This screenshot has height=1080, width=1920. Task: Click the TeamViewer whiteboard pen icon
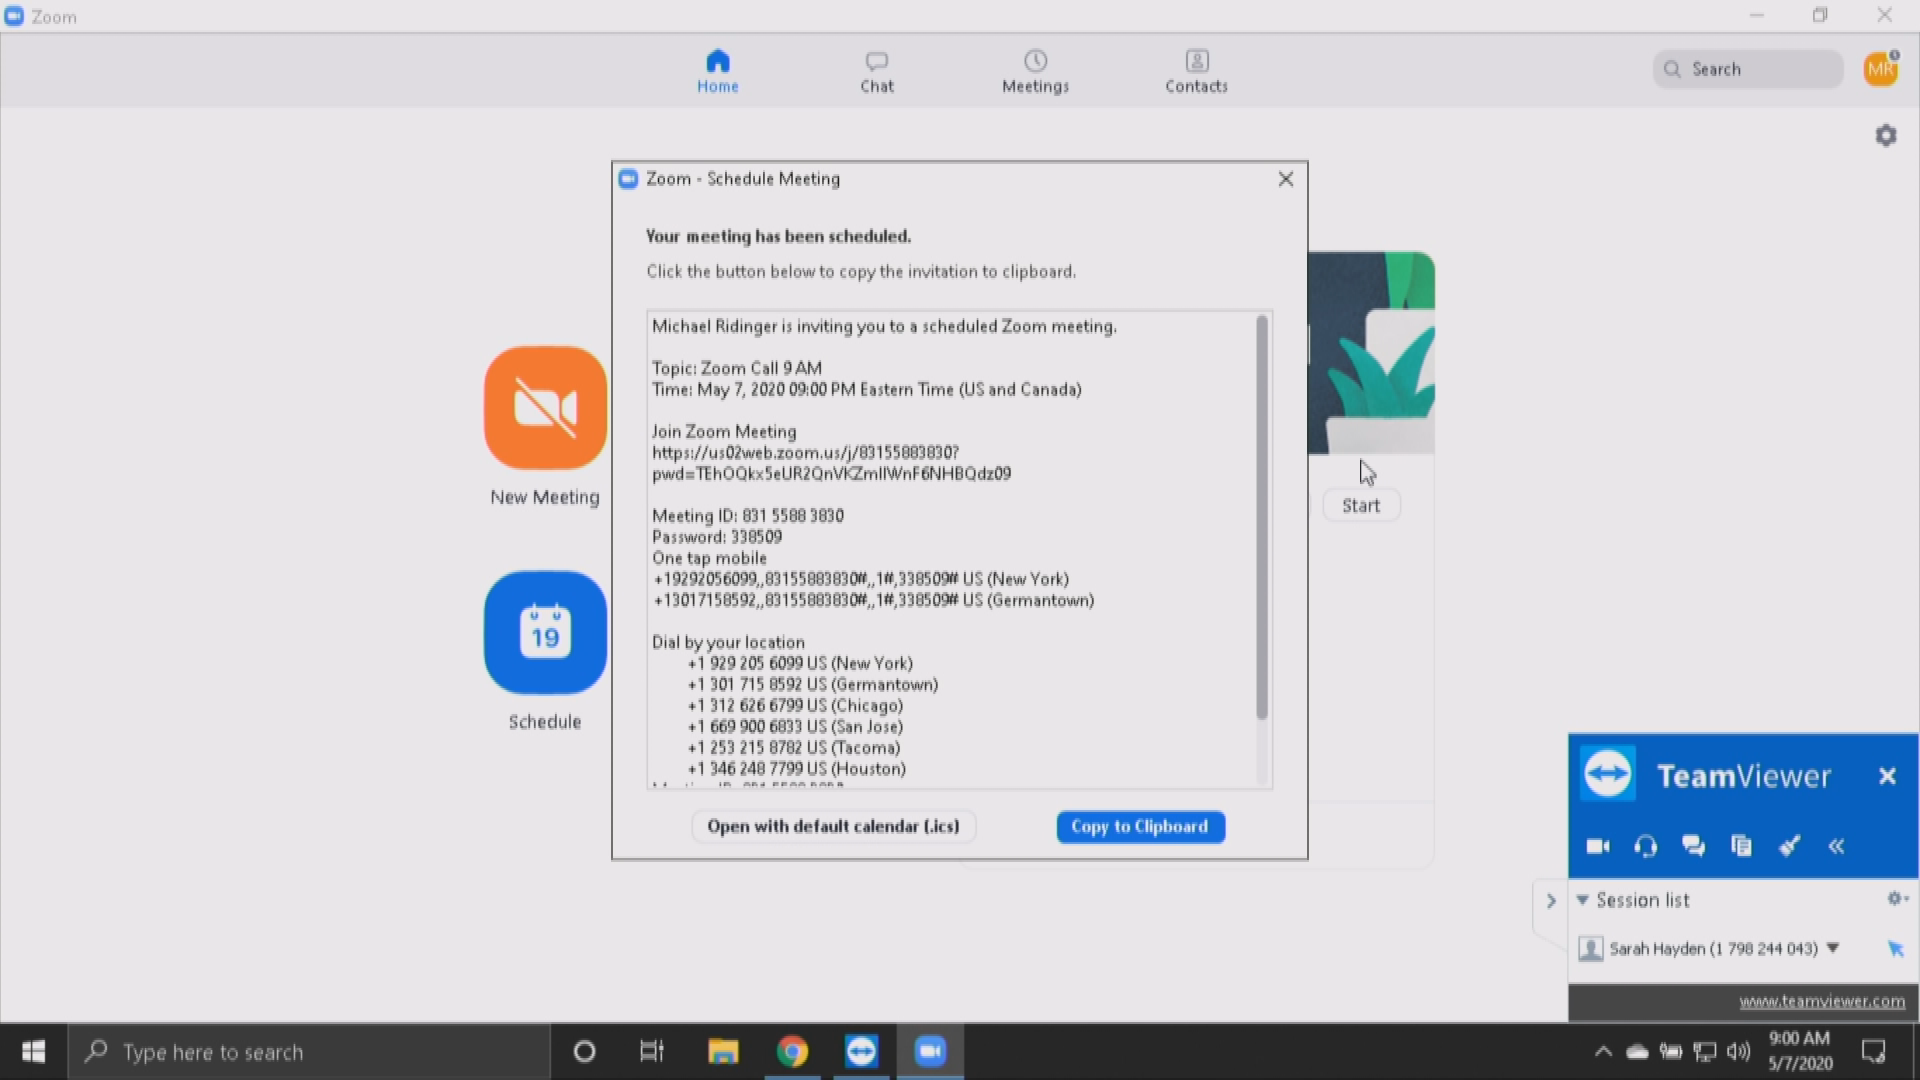pos(1789,846)
